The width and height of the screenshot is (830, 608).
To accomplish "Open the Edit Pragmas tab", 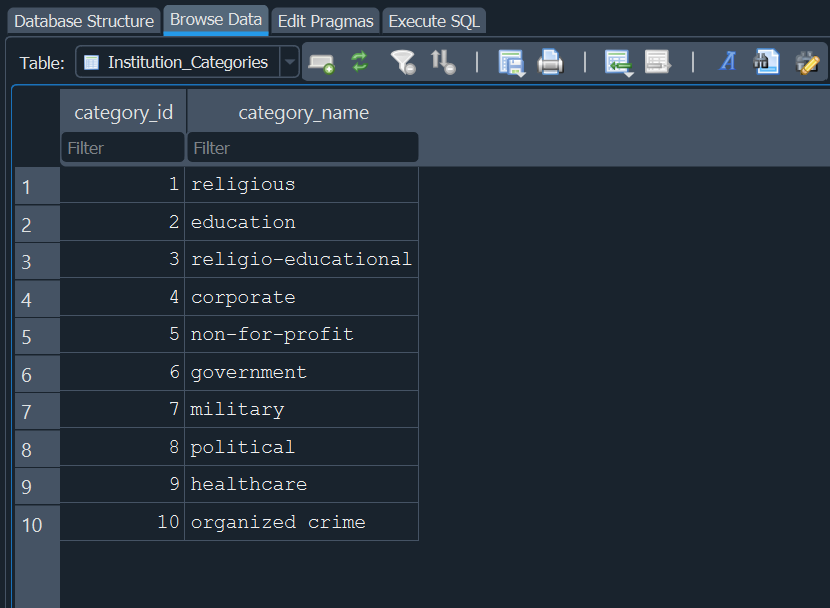I will click(326, 21).
